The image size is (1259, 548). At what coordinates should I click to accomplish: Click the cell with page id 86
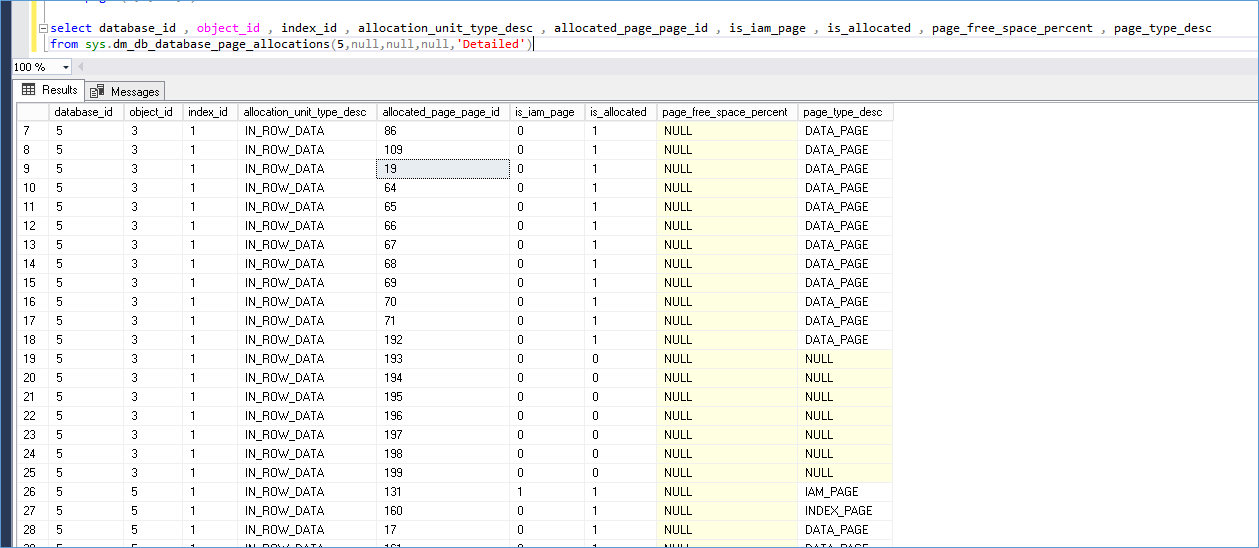[x=443, y=131]
